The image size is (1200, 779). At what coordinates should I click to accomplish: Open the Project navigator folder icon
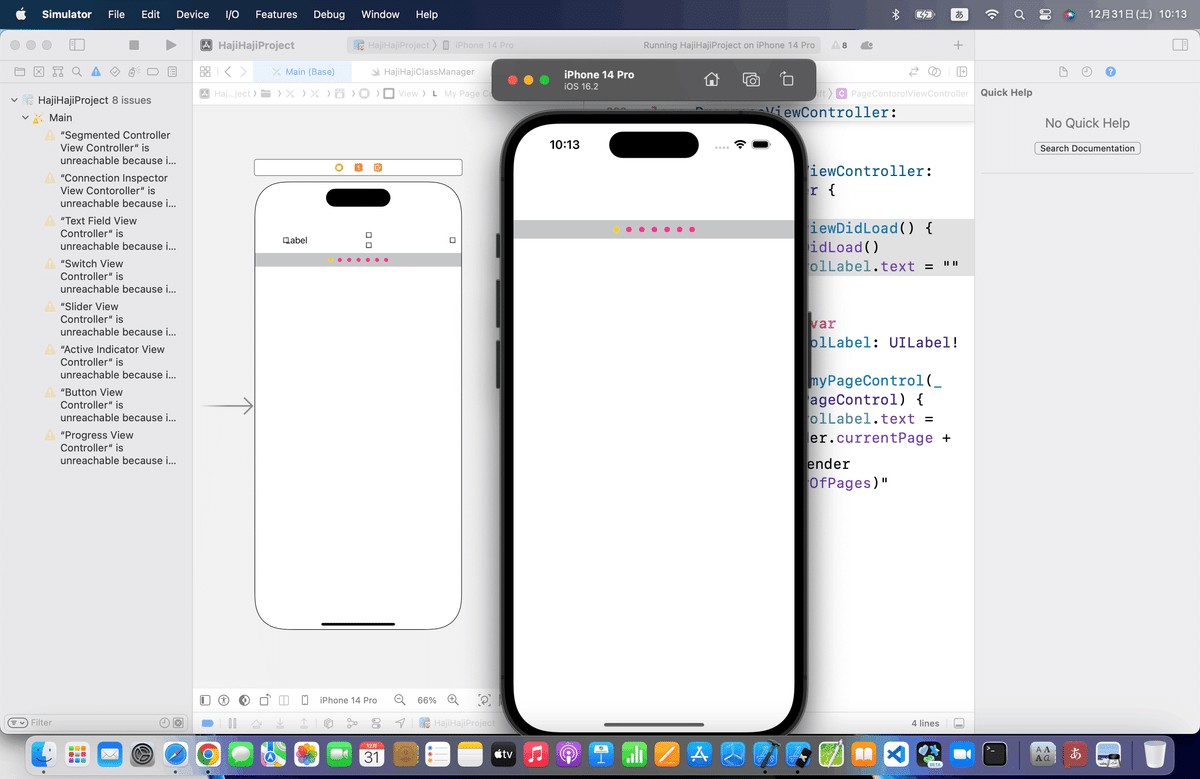tap(20, 72)
